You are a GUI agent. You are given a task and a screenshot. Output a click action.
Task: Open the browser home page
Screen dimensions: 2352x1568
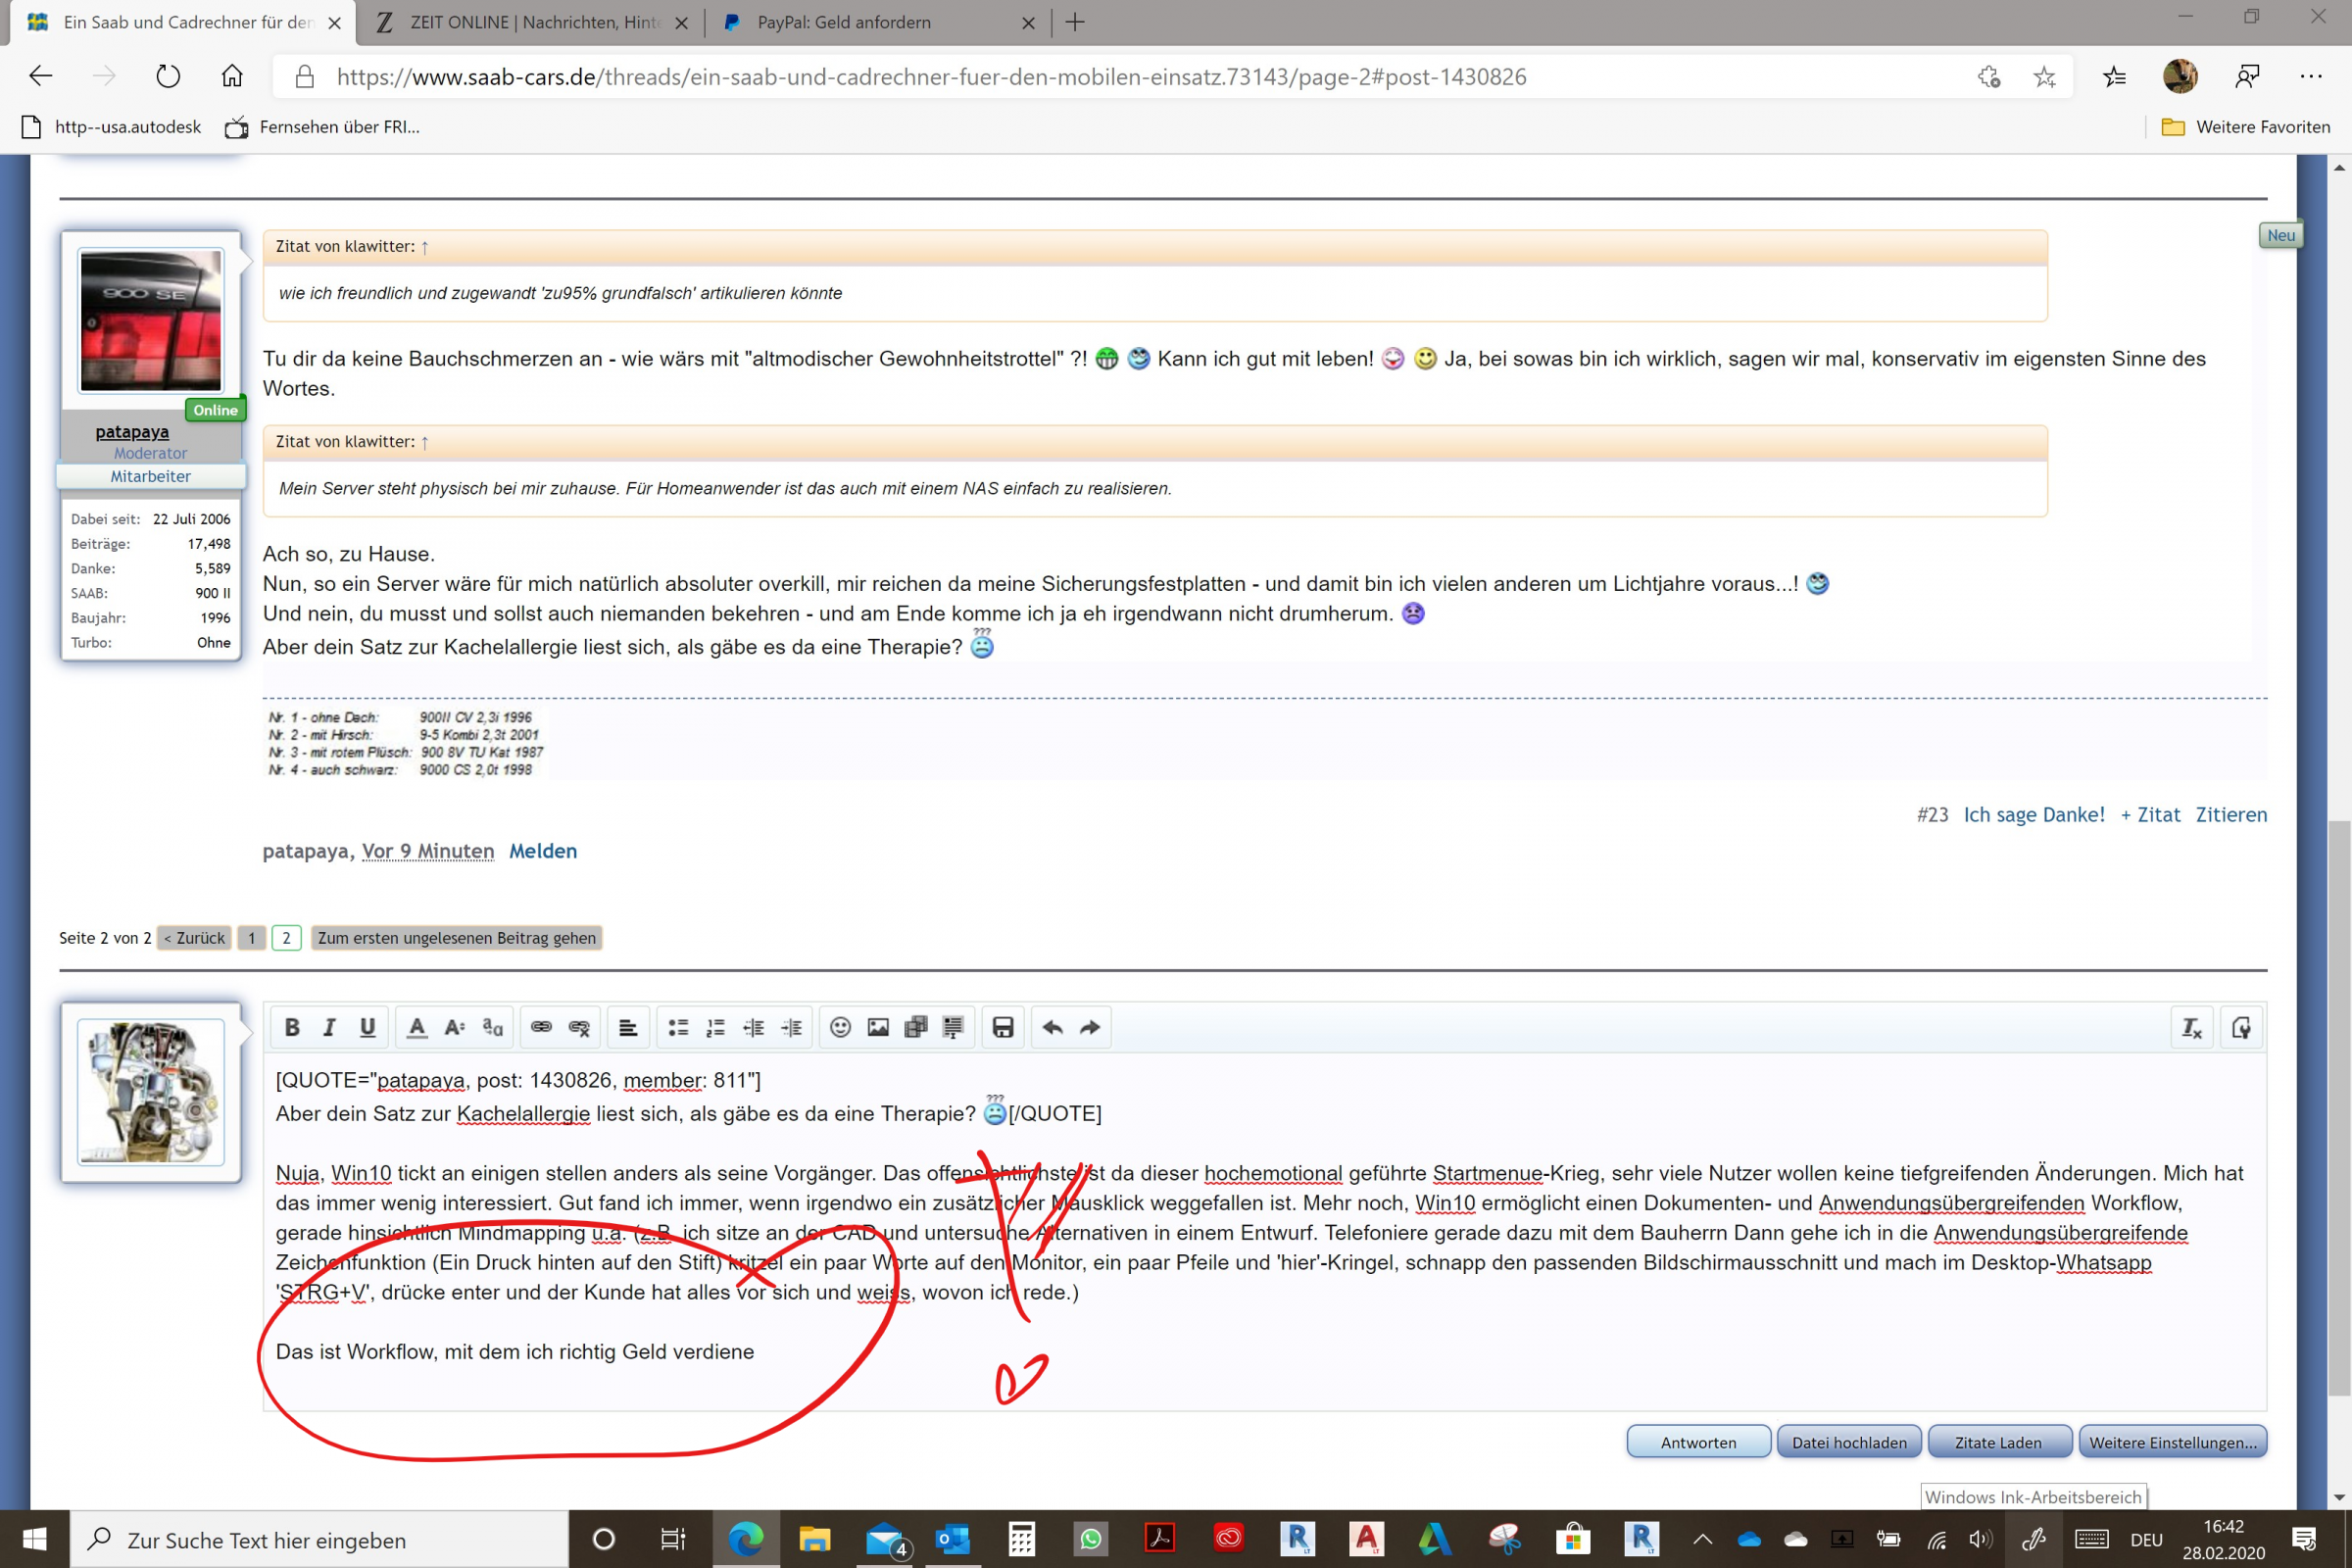(232, 76)
